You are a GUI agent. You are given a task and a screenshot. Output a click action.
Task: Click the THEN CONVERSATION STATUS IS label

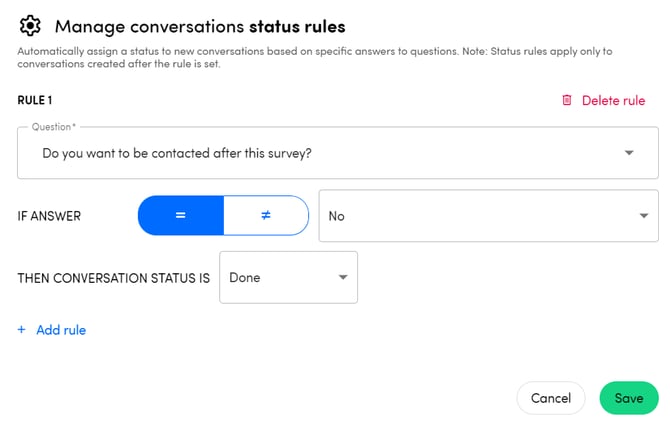pyautogui.click(x=113, y=277)
